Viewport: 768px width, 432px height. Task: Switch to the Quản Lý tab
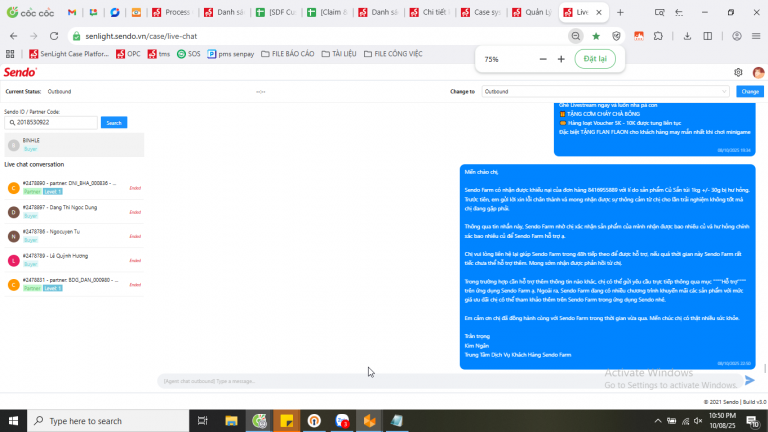point(532,12)
